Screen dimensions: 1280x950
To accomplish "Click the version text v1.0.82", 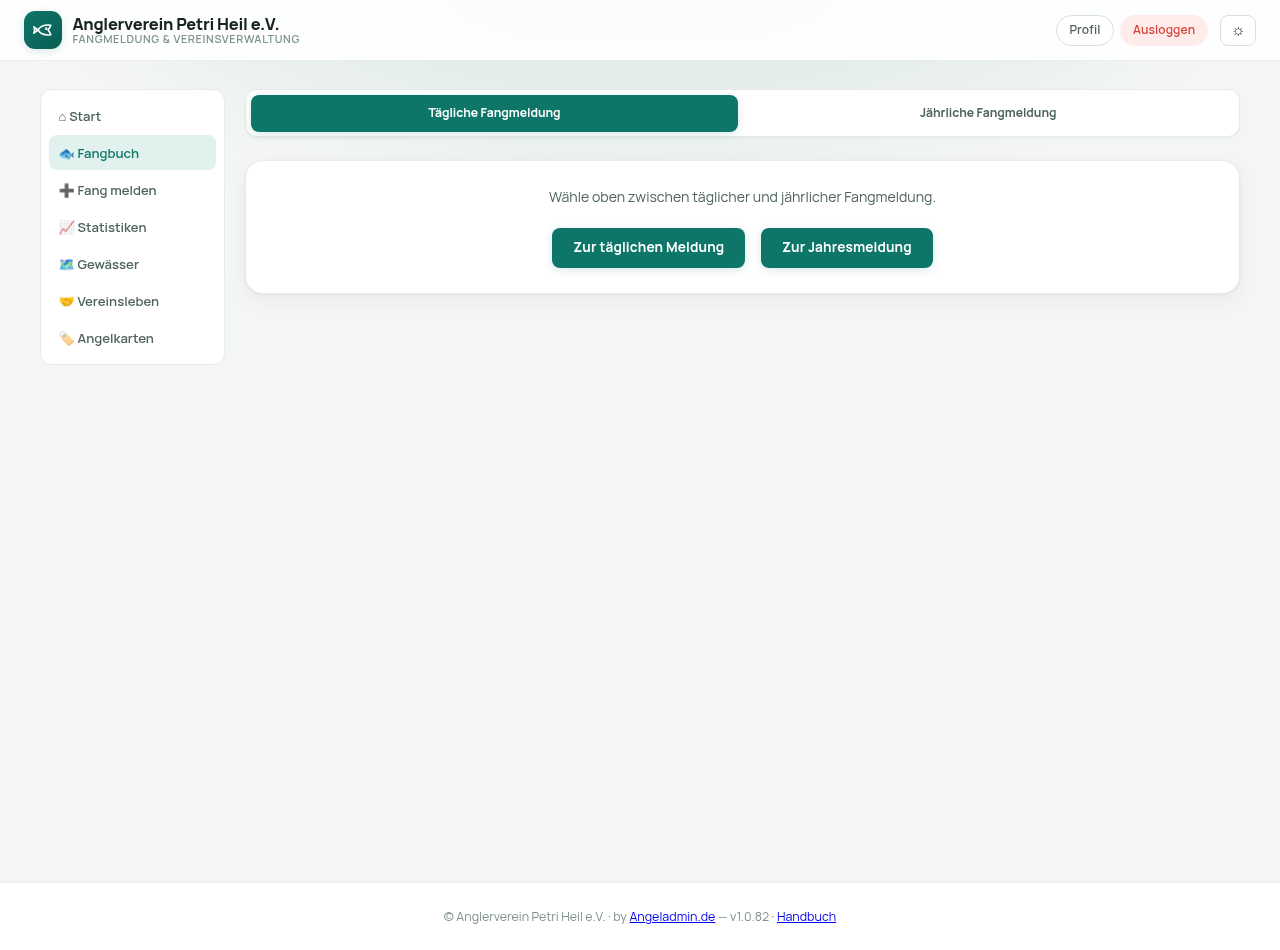I will click(x=749, y=916).
